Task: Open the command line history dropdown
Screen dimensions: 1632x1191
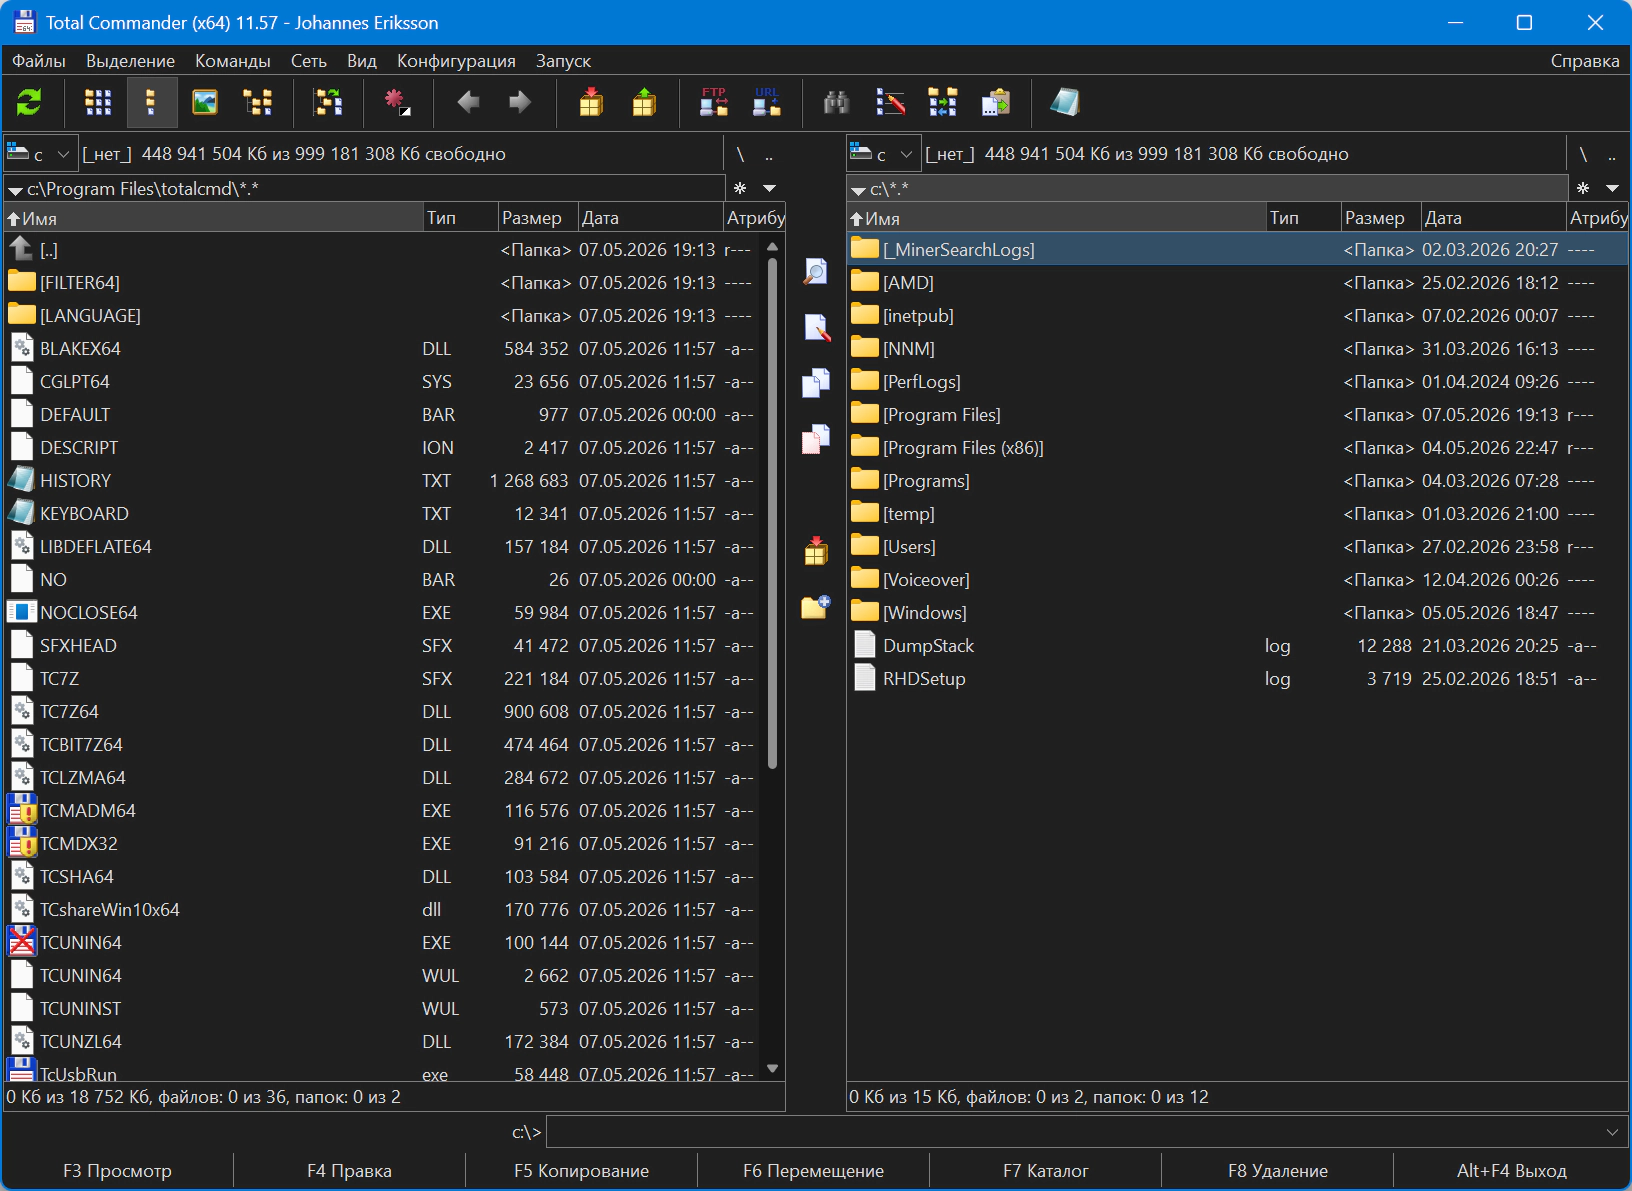Action: coord(1612,1132)
